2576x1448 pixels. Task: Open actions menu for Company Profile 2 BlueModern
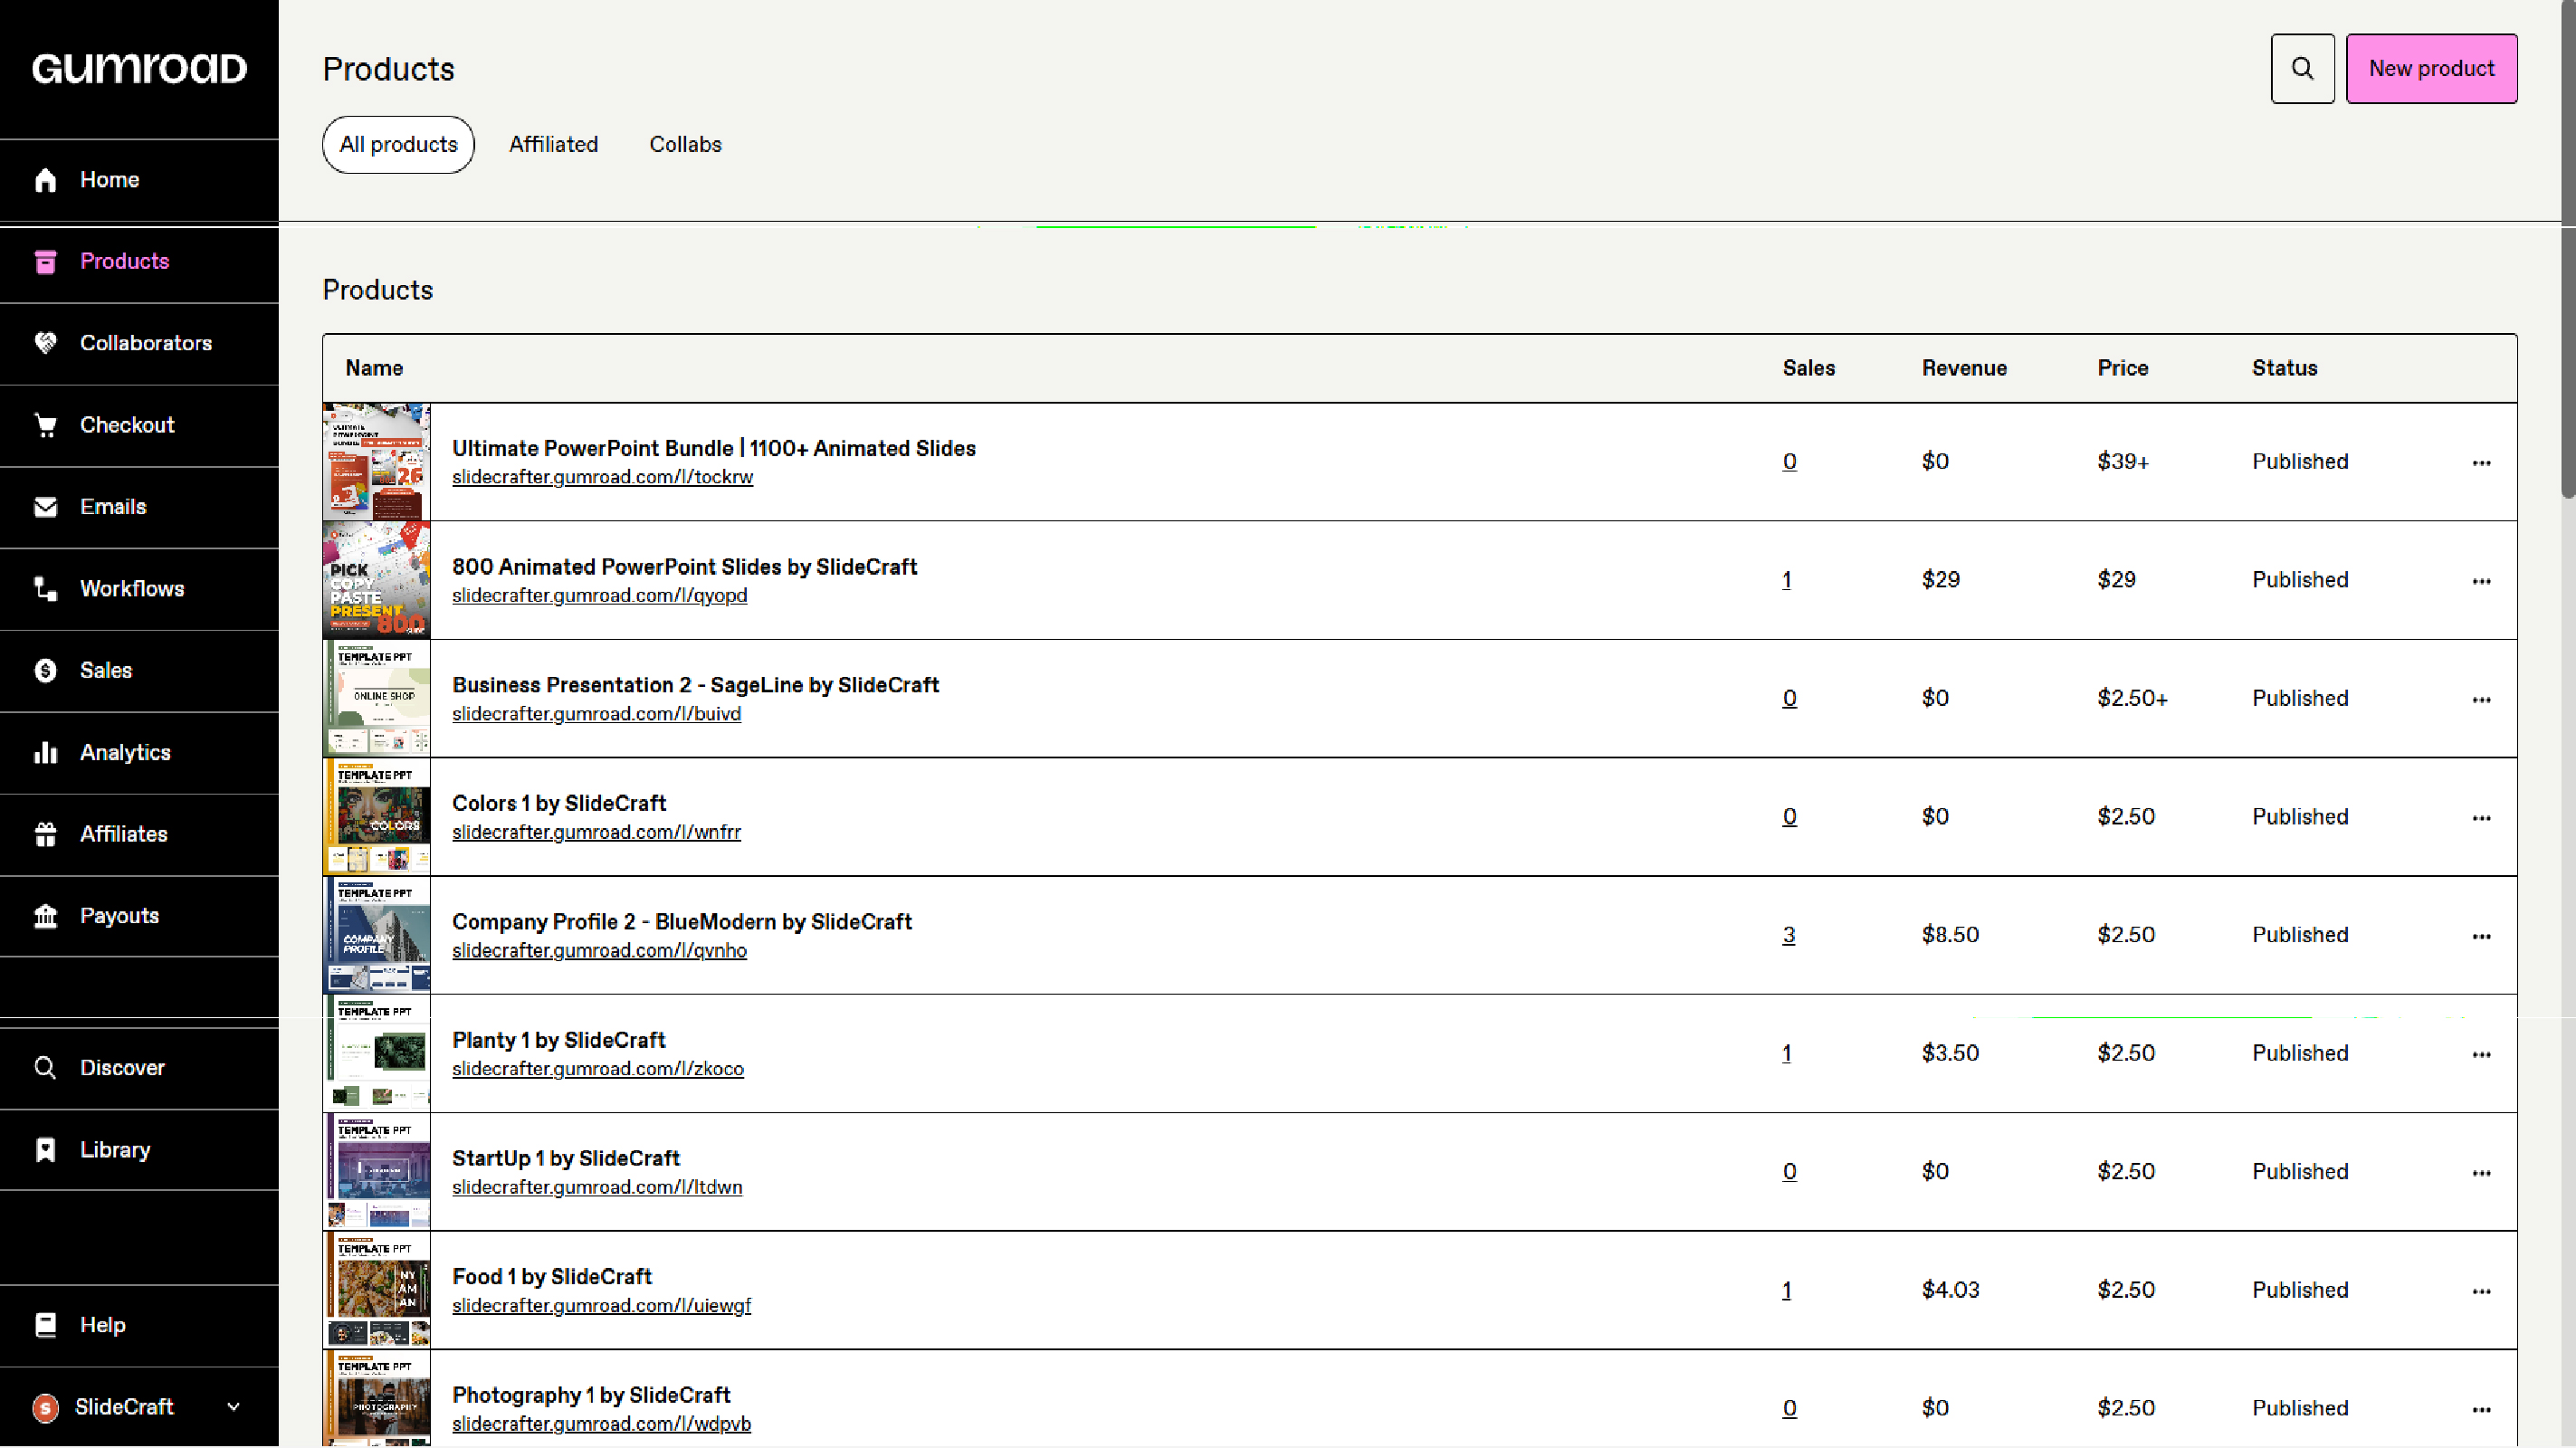(2481, 936)
